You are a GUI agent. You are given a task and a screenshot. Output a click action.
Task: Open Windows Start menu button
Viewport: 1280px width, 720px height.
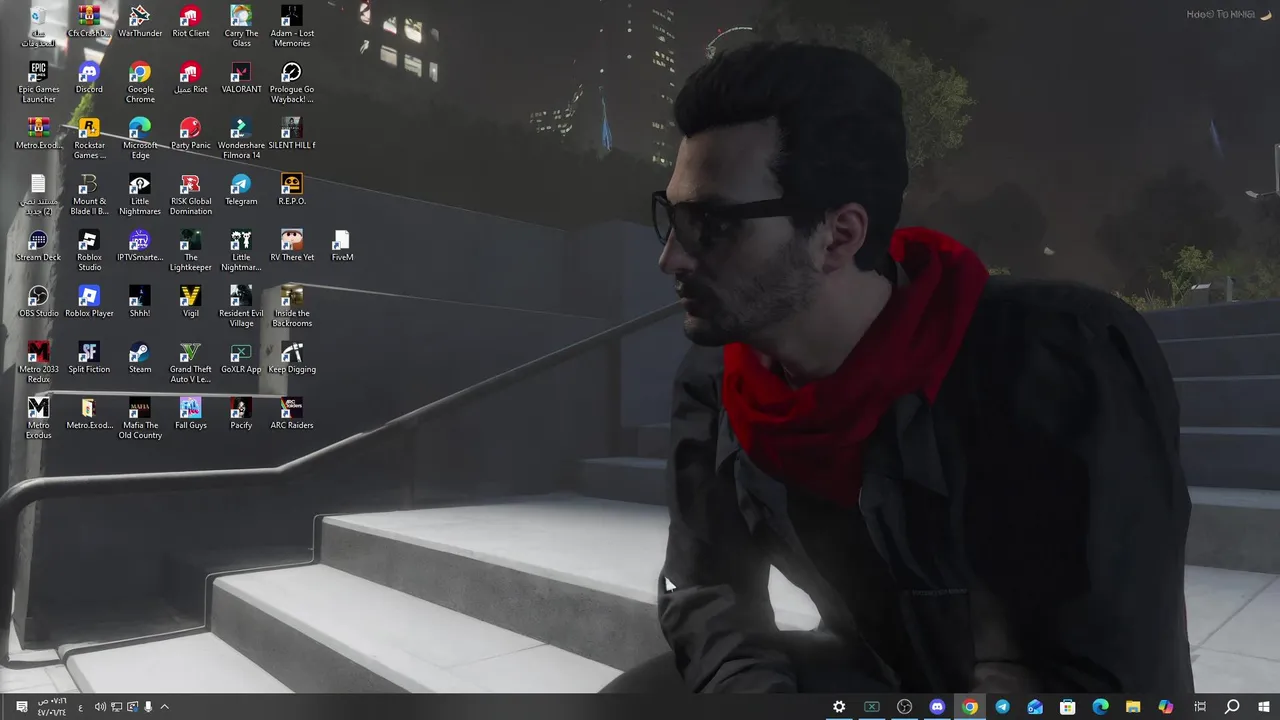click(1264, 707)
